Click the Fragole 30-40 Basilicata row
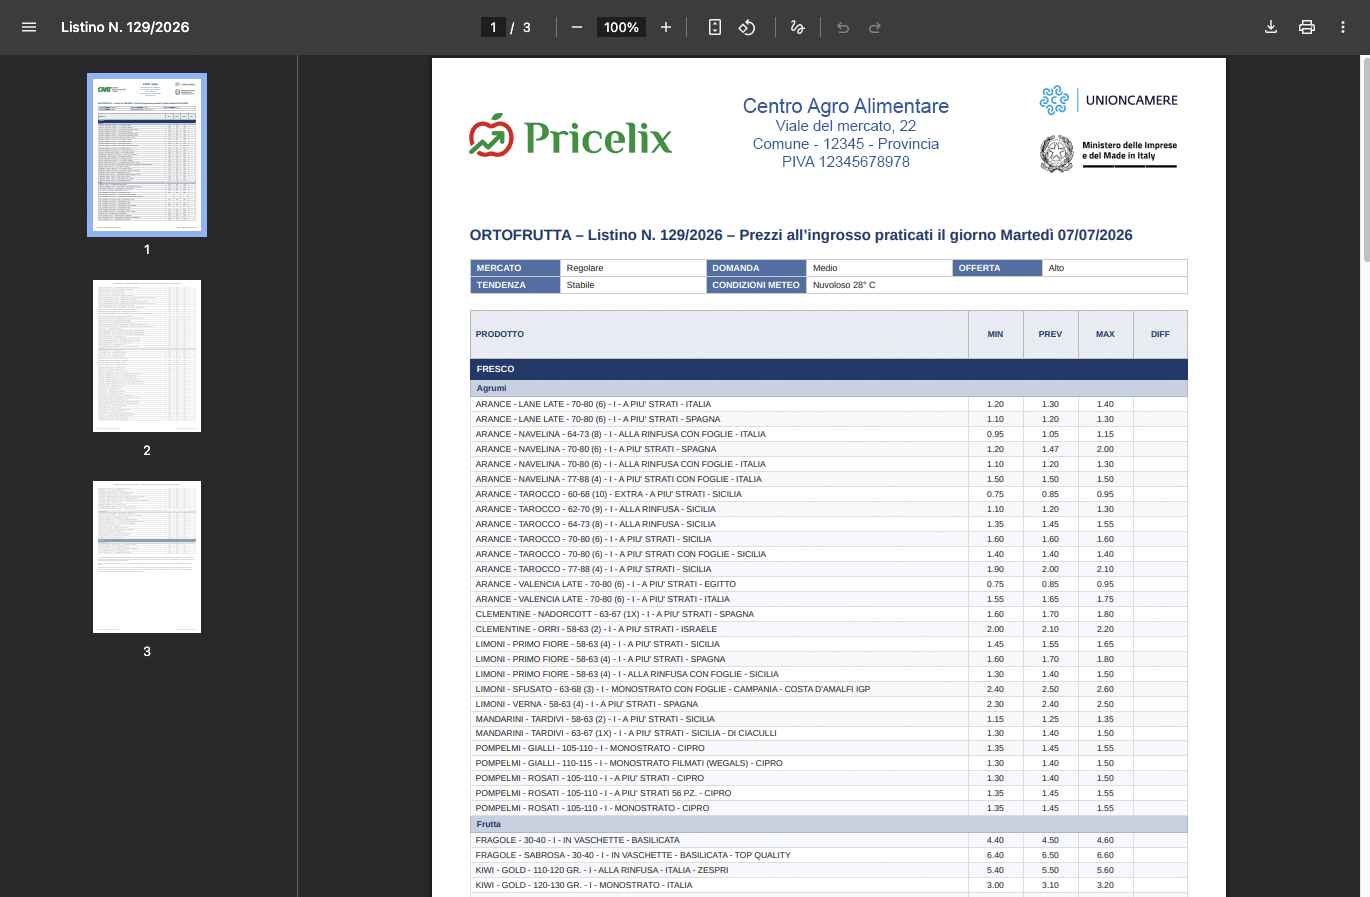1370x897 pixels. (829, 840)
